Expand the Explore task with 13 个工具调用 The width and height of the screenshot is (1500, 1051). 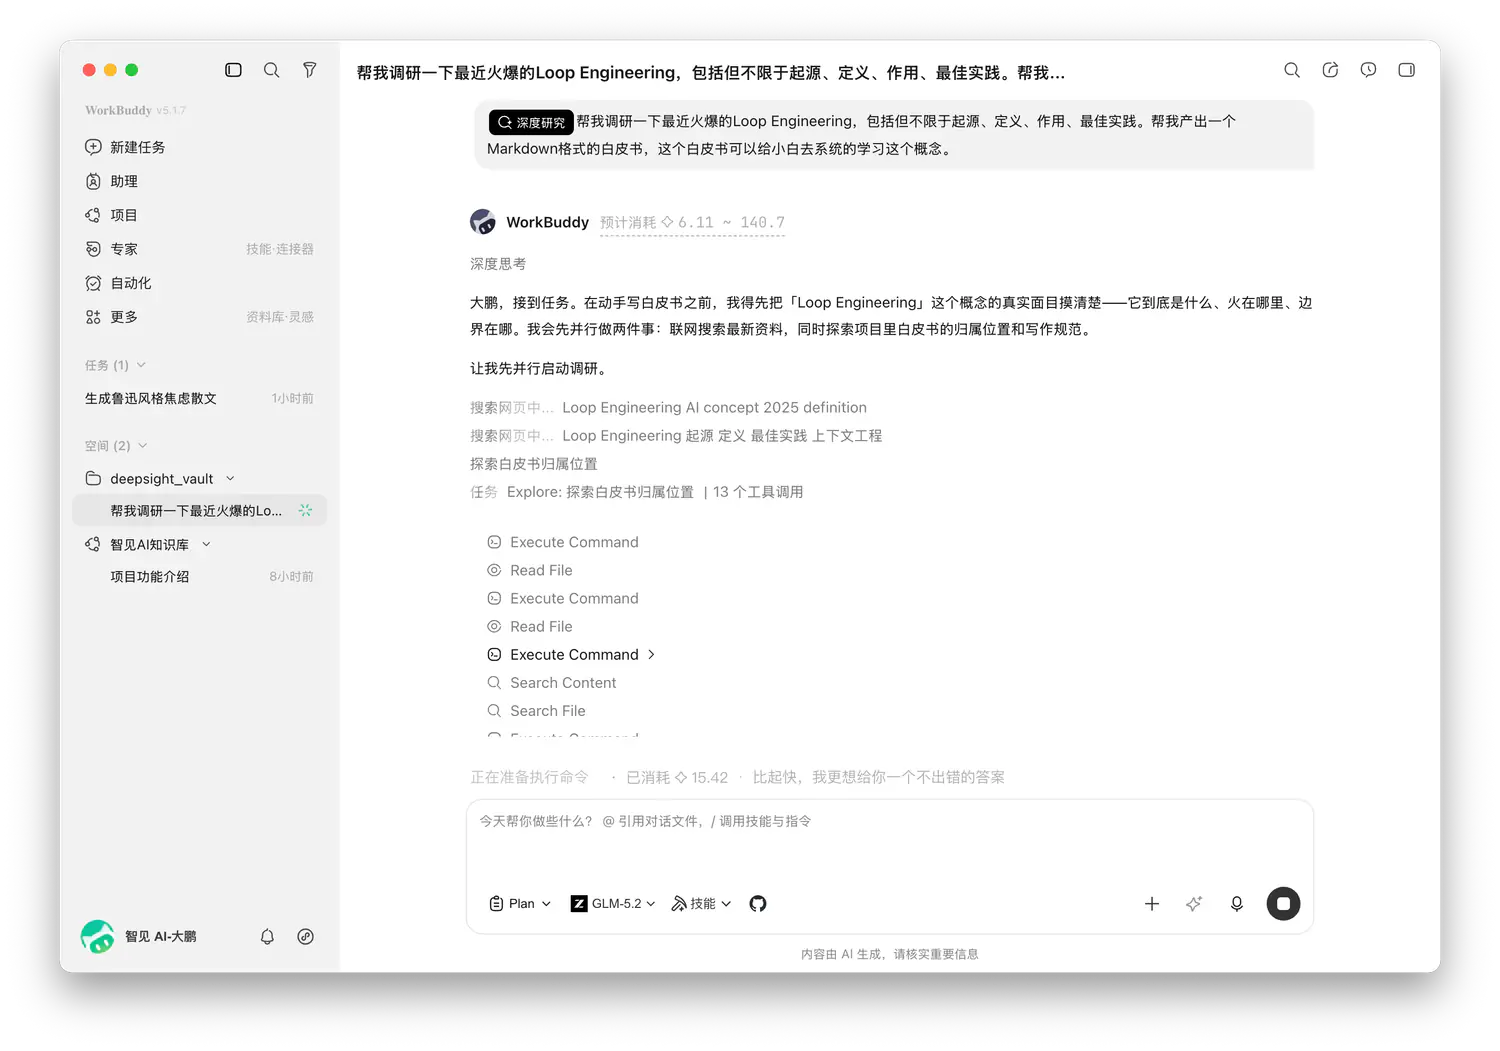637,492
